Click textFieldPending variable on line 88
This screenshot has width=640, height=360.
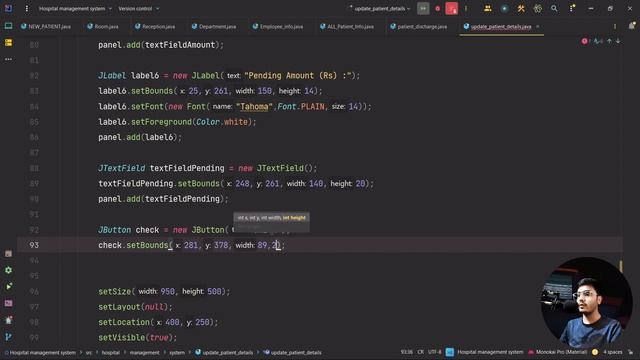[x=187, y=168]
